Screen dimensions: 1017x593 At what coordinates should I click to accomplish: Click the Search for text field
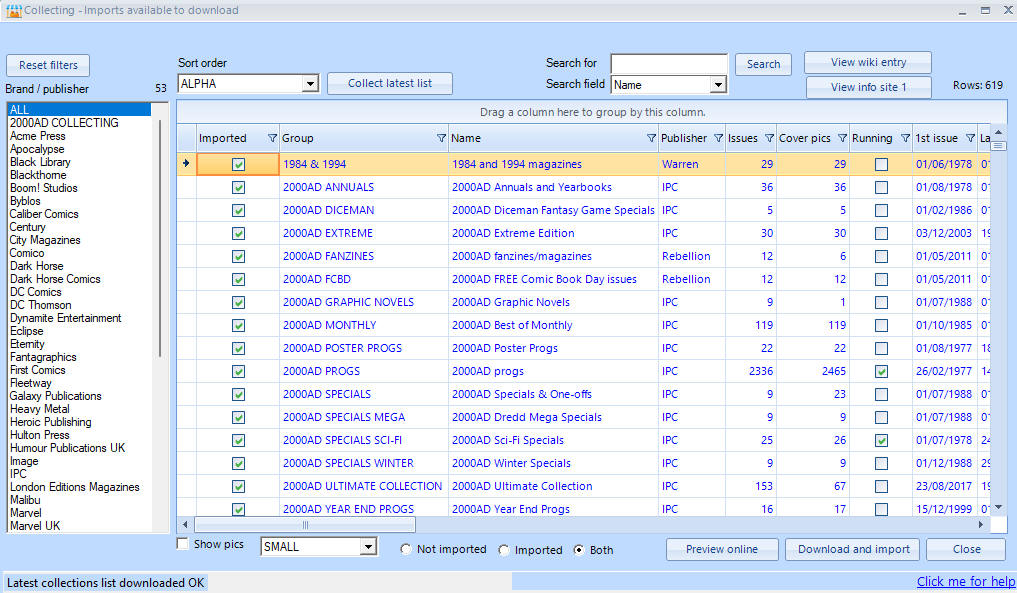[669, 64]
